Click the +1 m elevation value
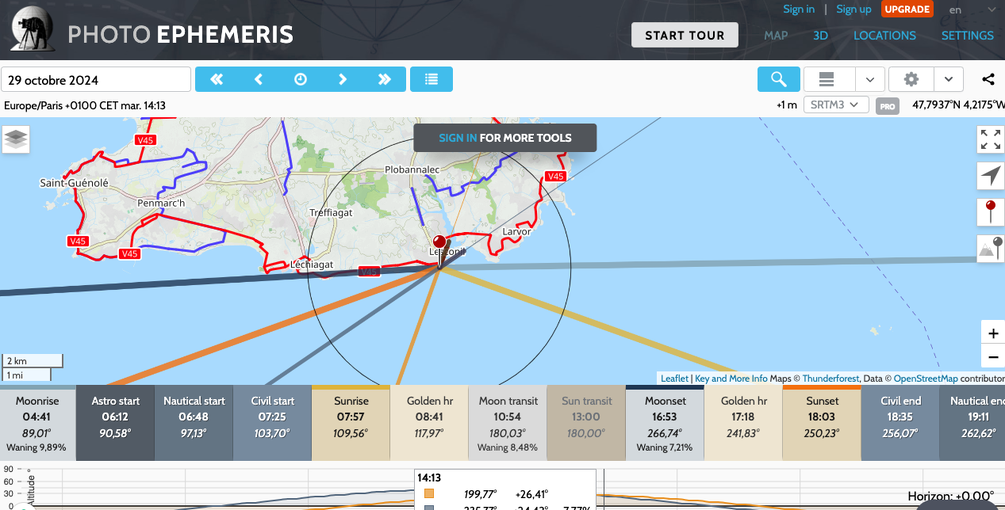1005x510 pixels. coord(786,105)
